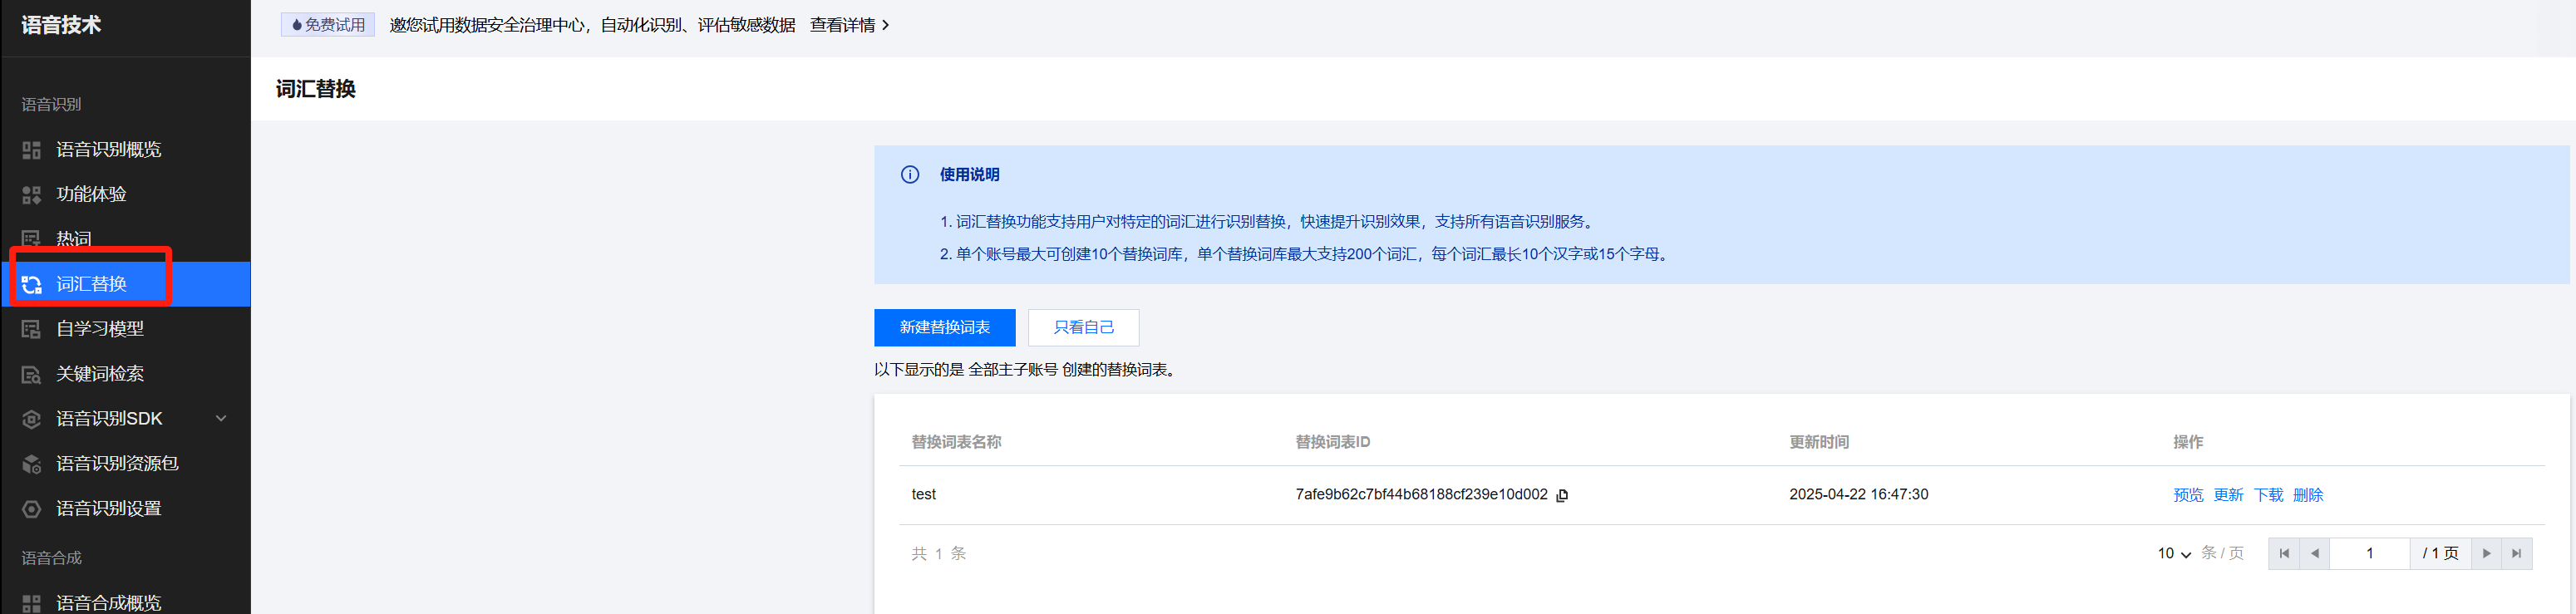Click 下载 for the test table
This screenshot has height=614, width=2576.
(x=2268, y=495)
